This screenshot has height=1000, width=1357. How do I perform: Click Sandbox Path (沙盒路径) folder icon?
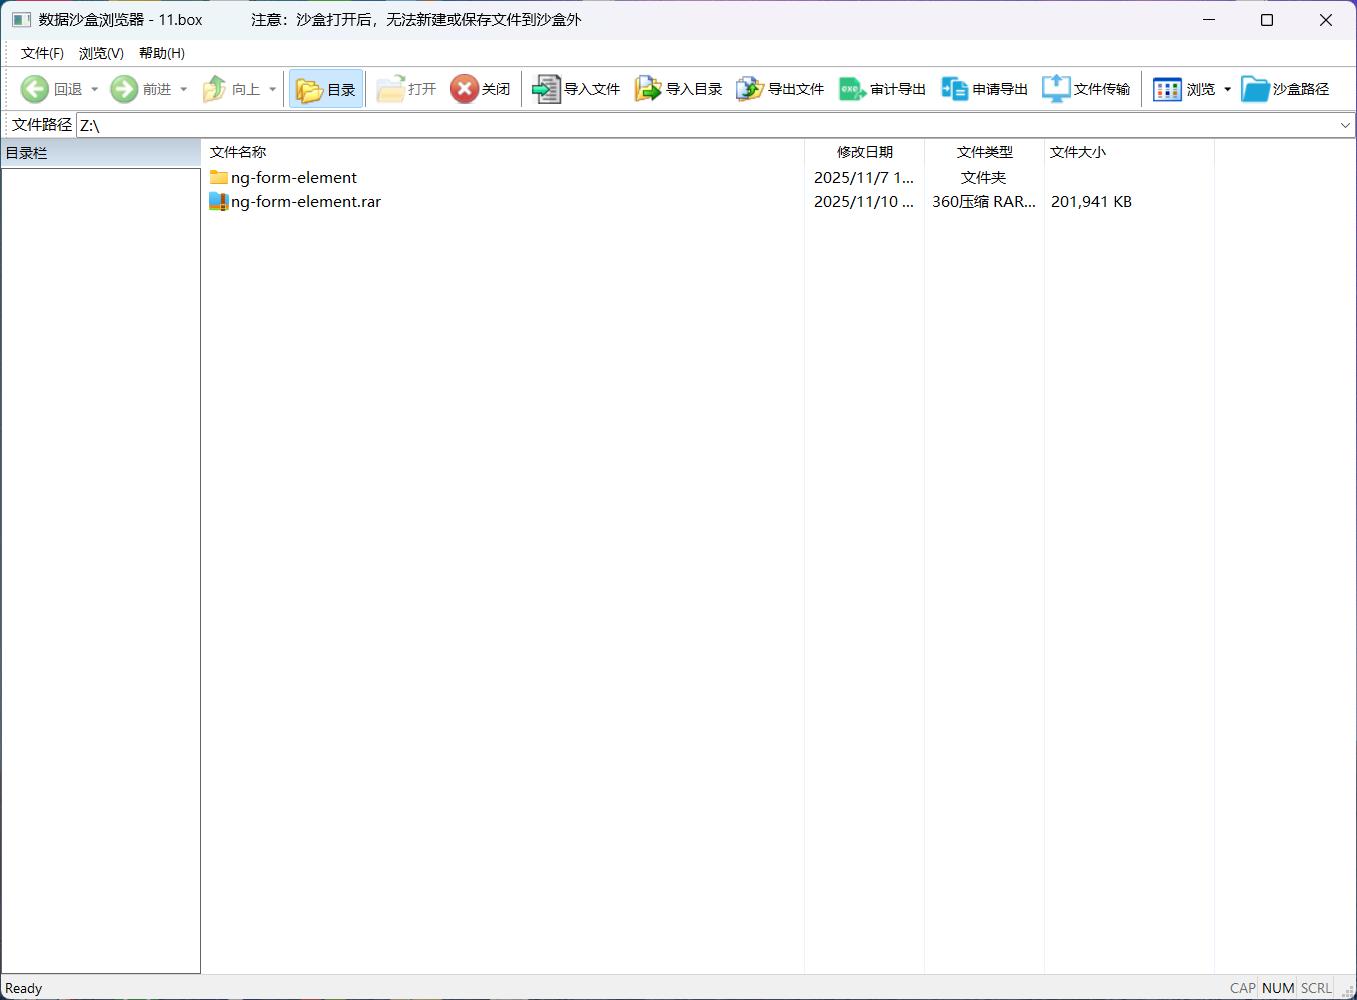[1255, 89]
